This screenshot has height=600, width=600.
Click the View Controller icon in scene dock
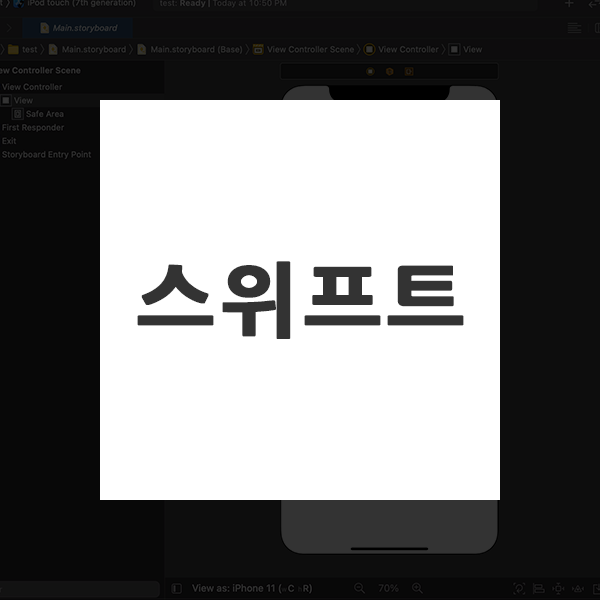(370, 72)
